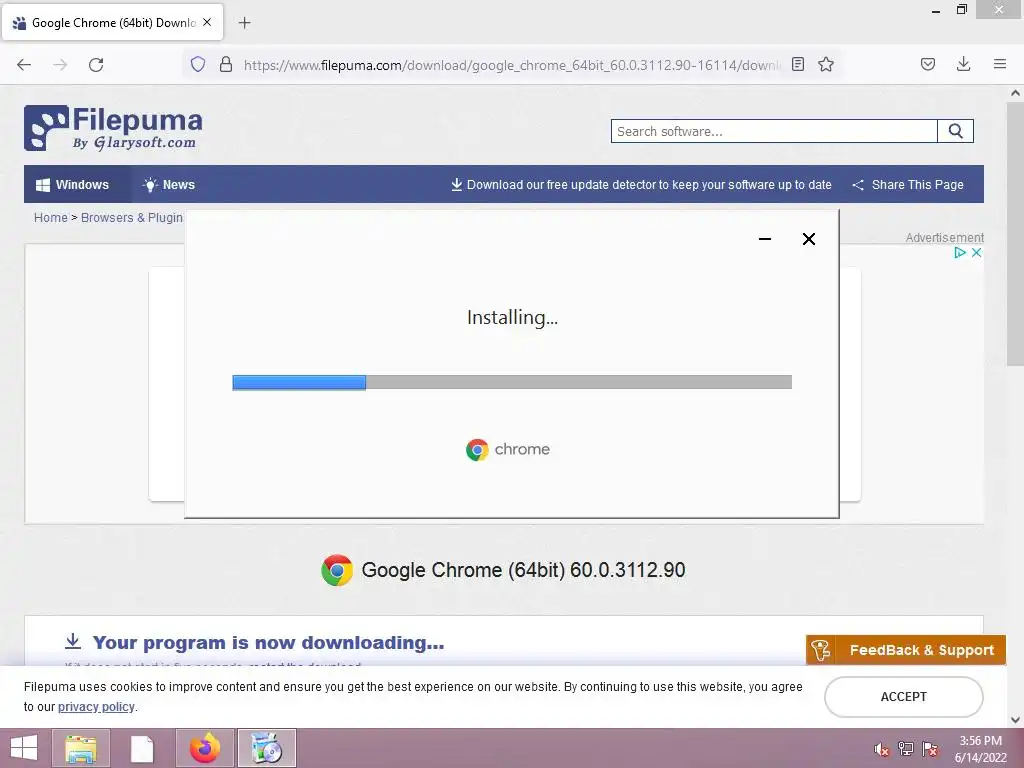Reload the Filepuma page
Viewport: 1024px width, 768px height.
(96, 65)
